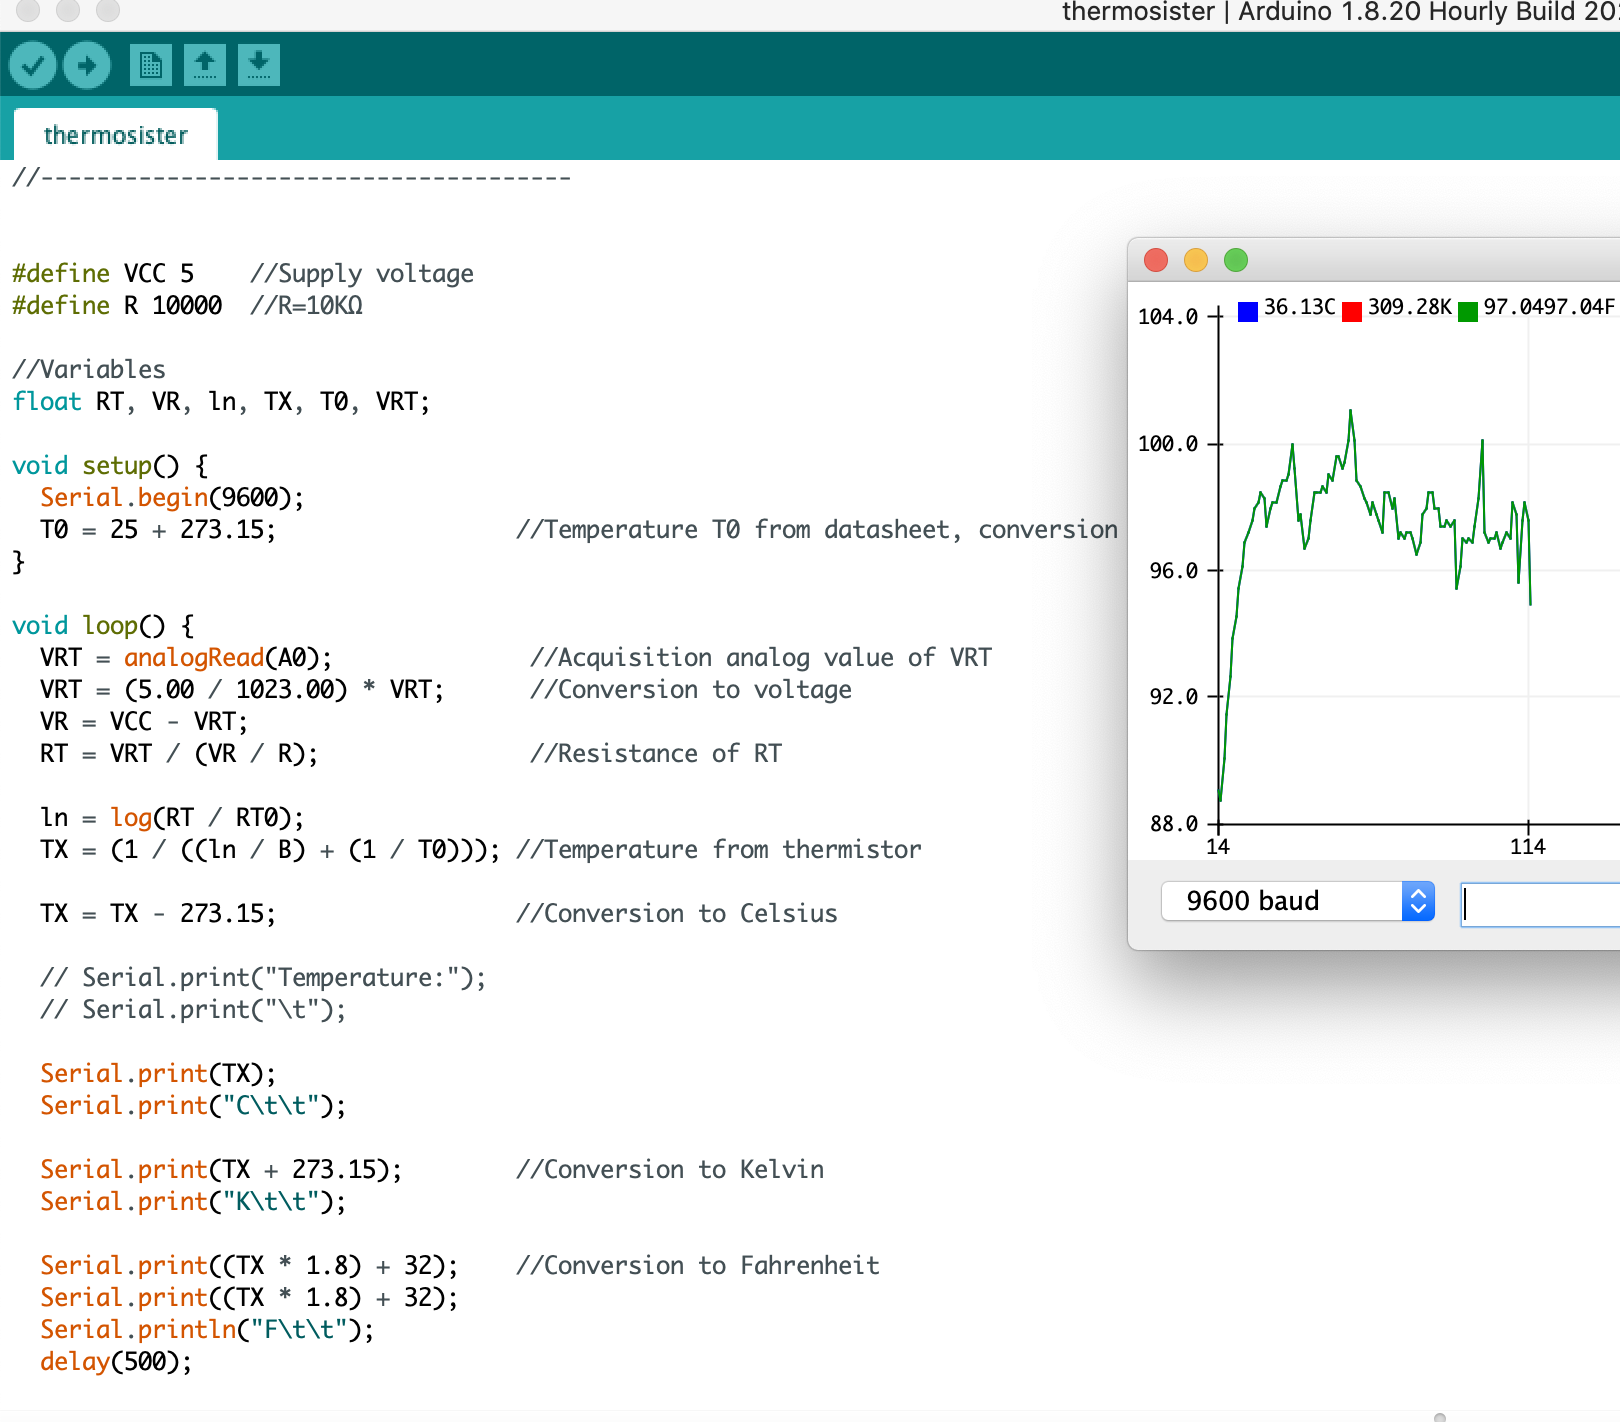1620x1422 pixels.
Task: Click the commented Serial.print("\t") line
Action: 193,1010
